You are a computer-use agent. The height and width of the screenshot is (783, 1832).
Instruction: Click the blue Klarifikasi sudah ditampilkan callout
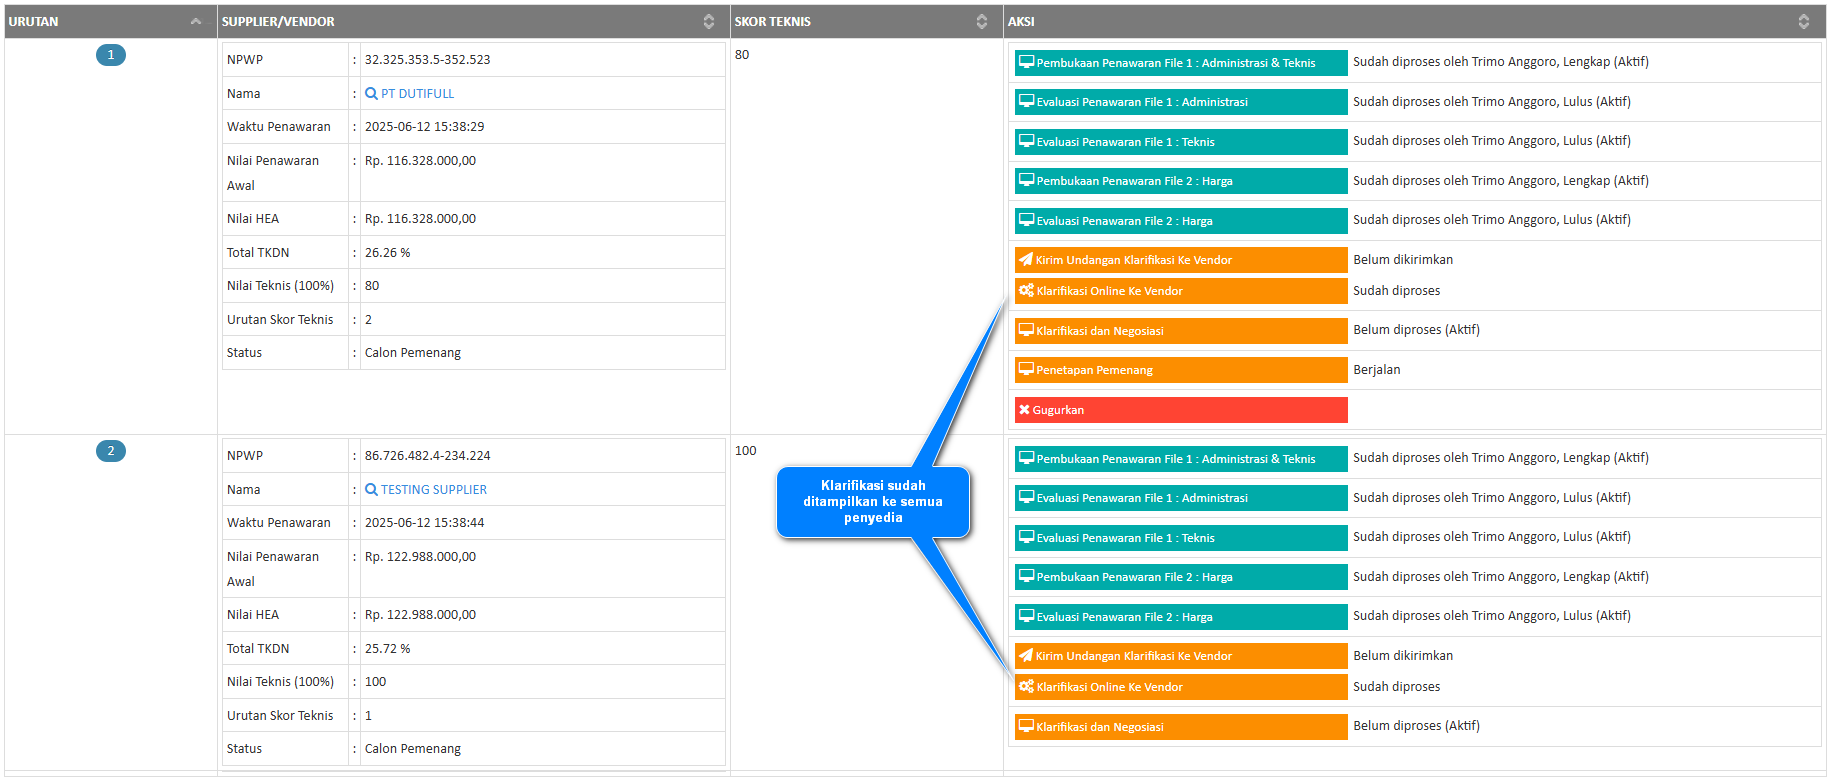[873, 502]
